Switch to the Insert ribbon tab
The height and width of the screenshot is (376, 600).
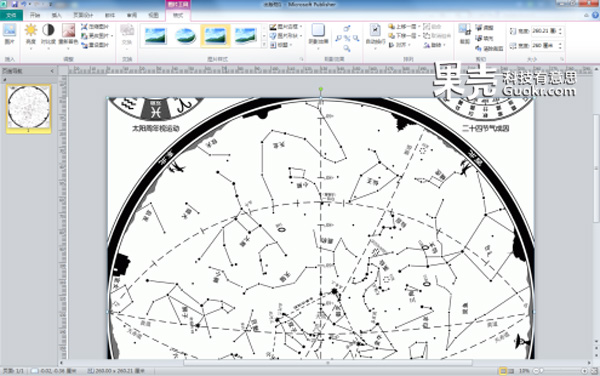click(x=57, y=15)
